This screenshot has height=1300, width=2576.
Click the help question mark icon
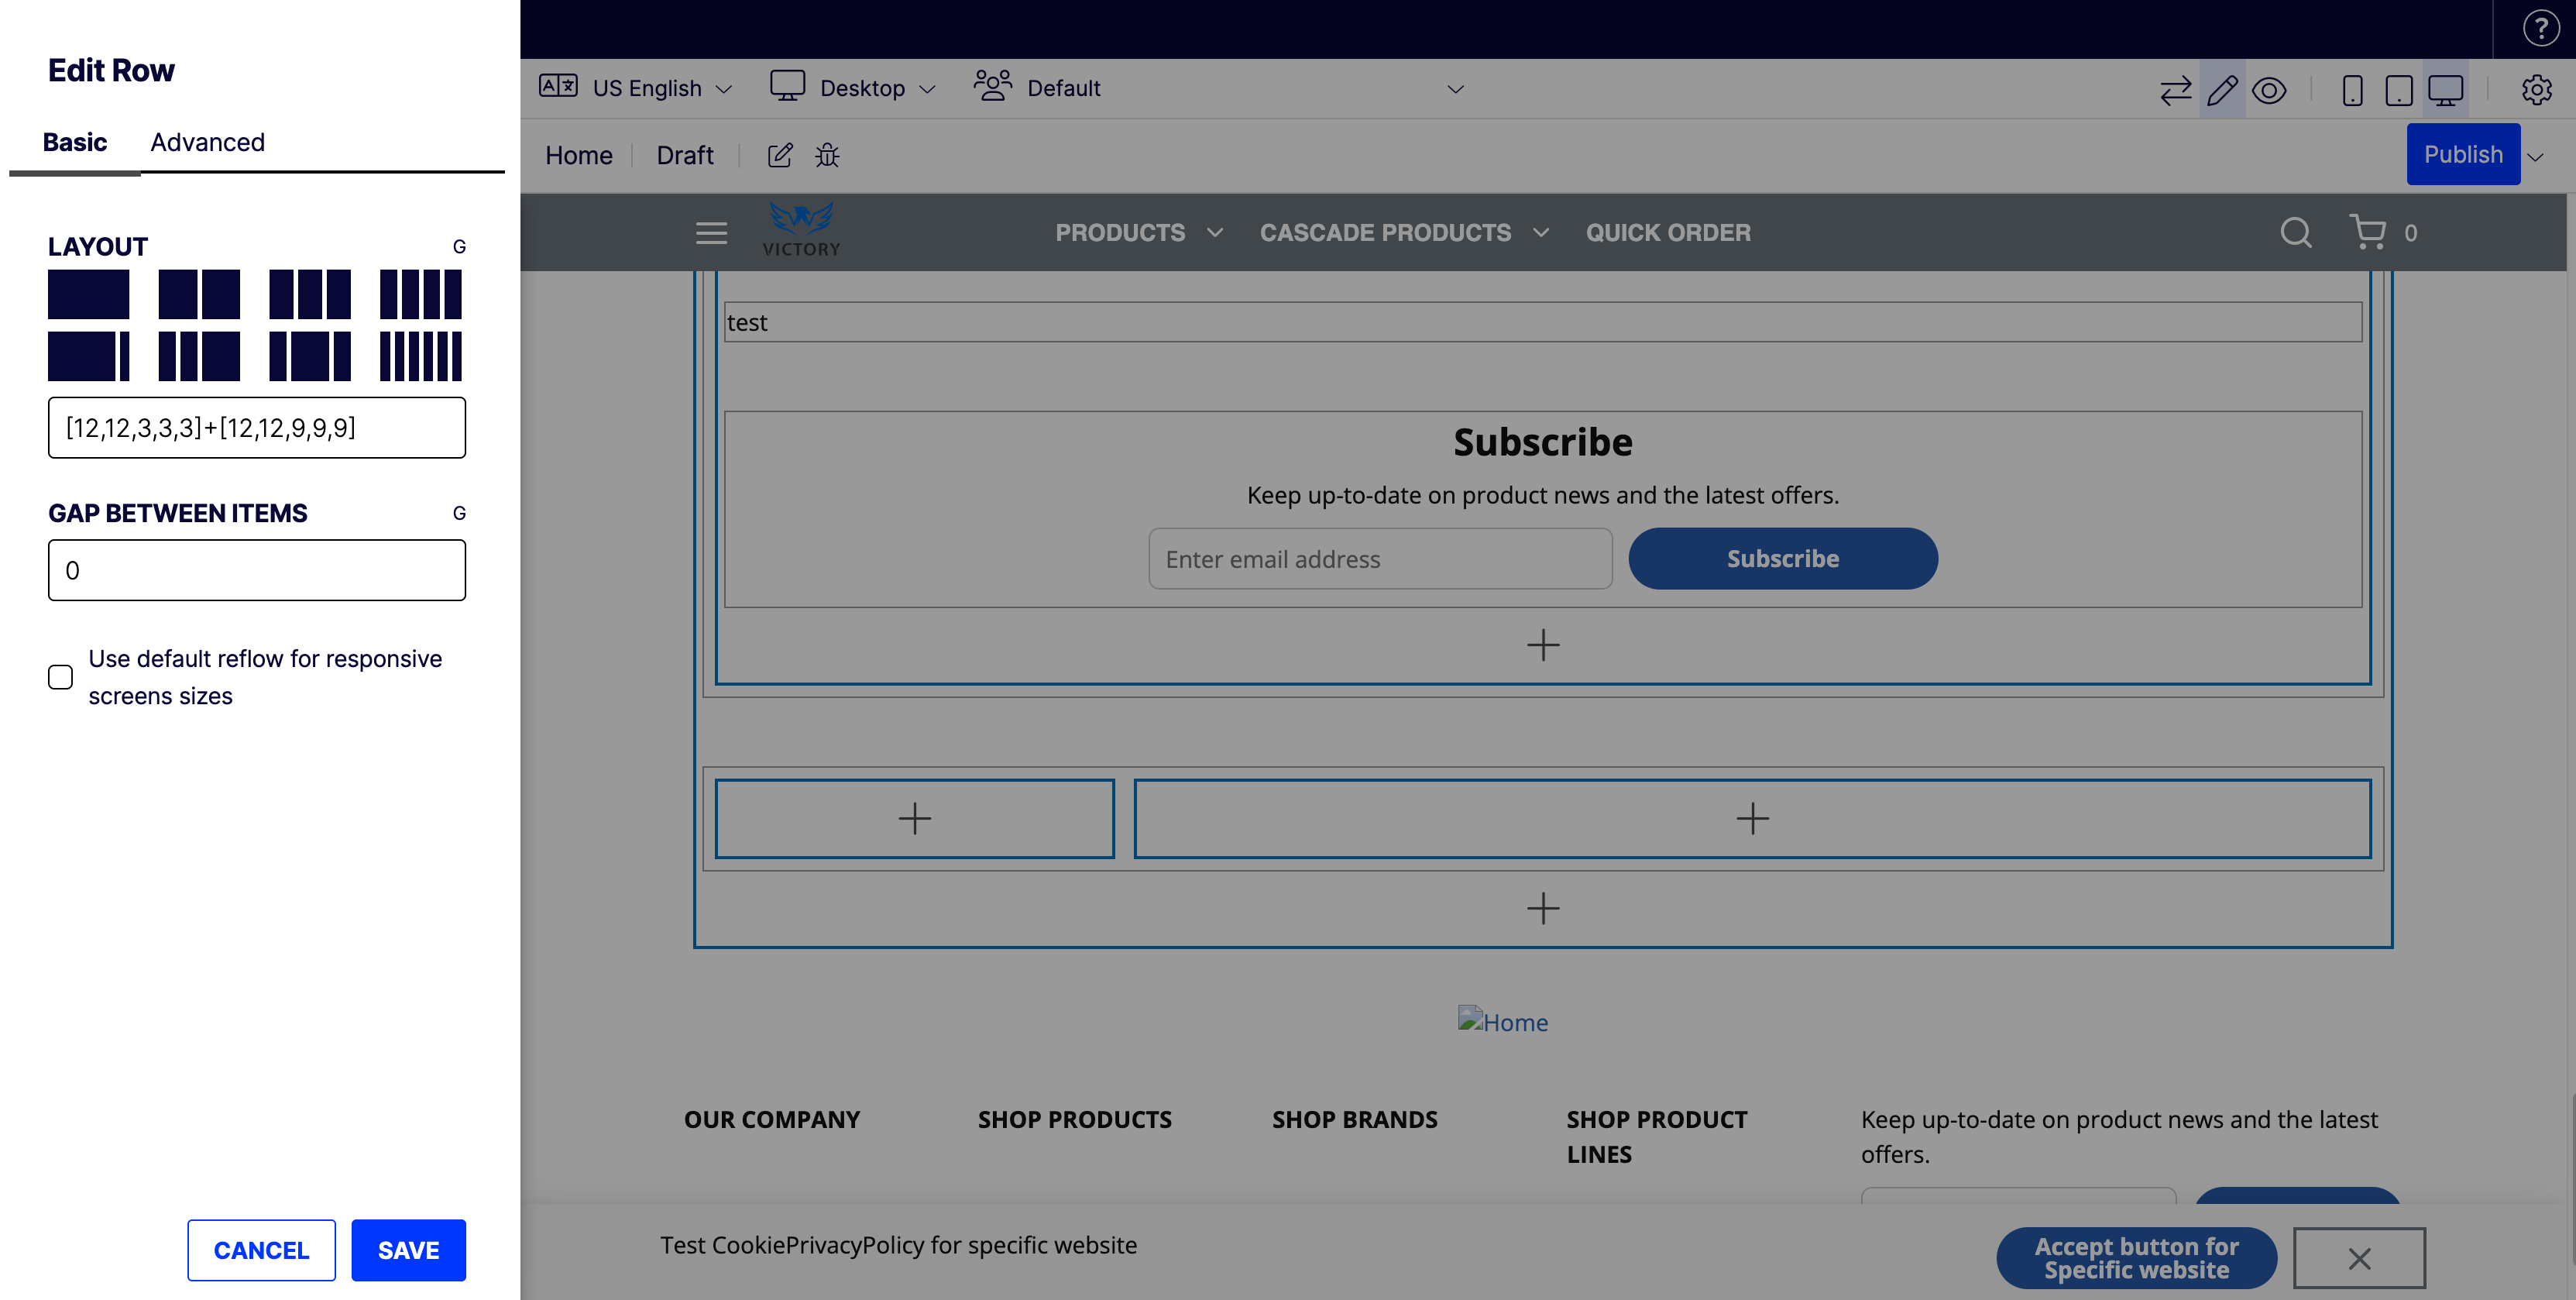pos(2540,28)
